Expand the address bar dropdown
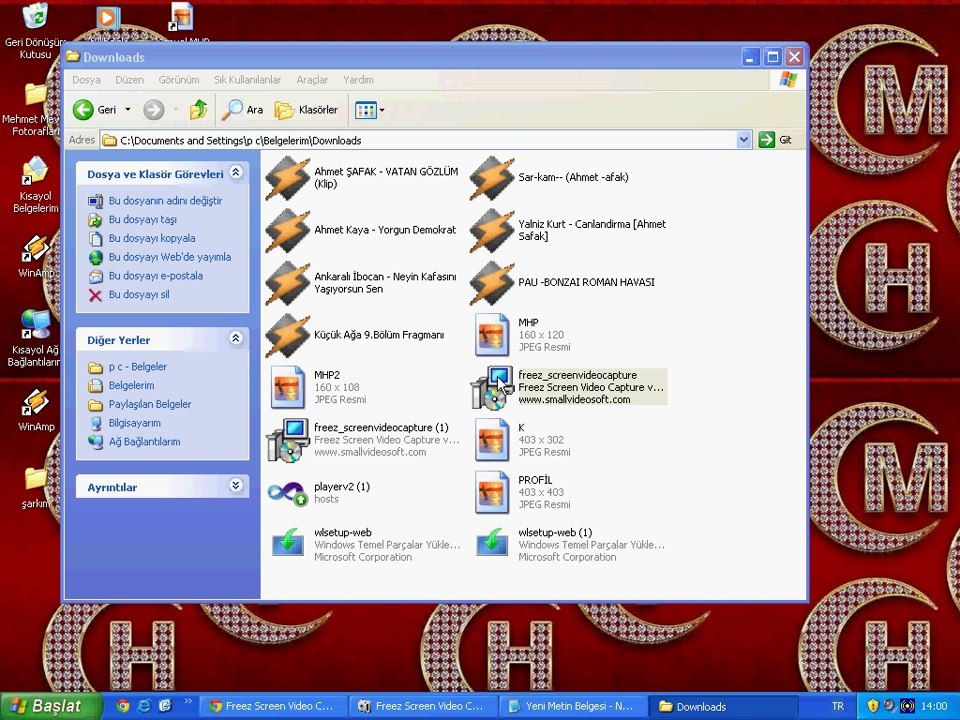 743,140
